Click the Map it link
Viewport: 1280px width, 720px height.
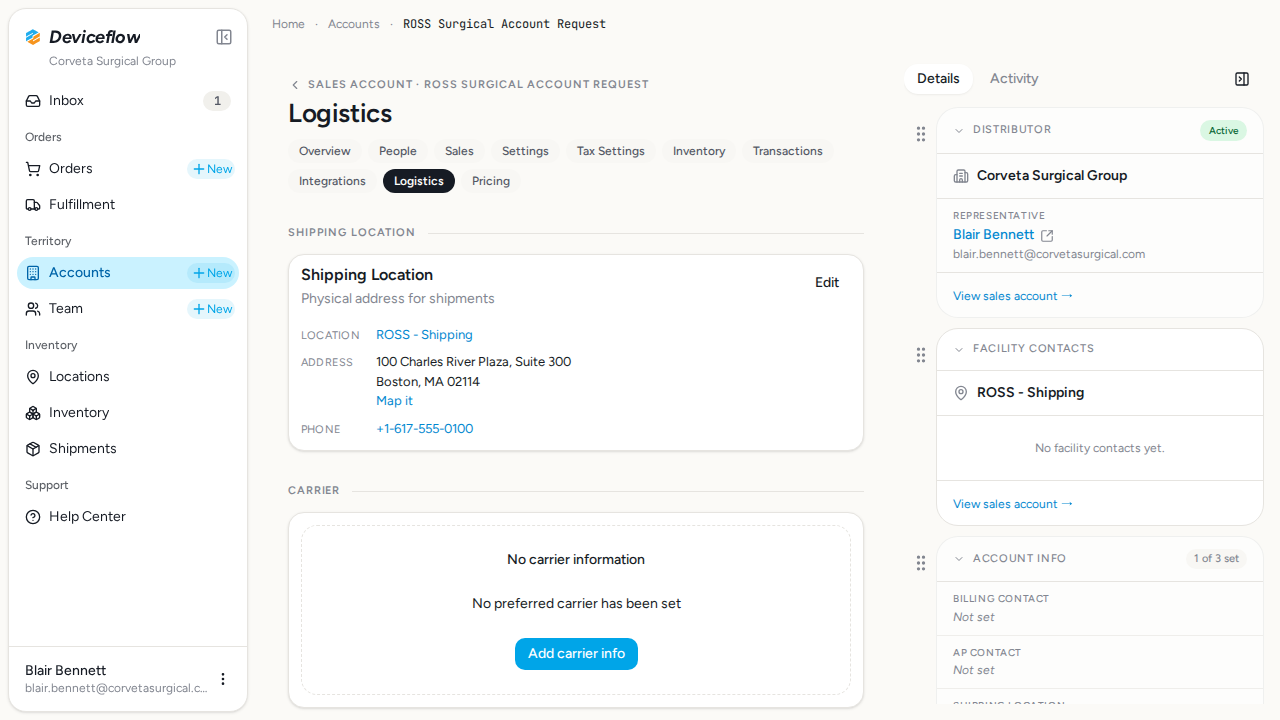point(394,401)
